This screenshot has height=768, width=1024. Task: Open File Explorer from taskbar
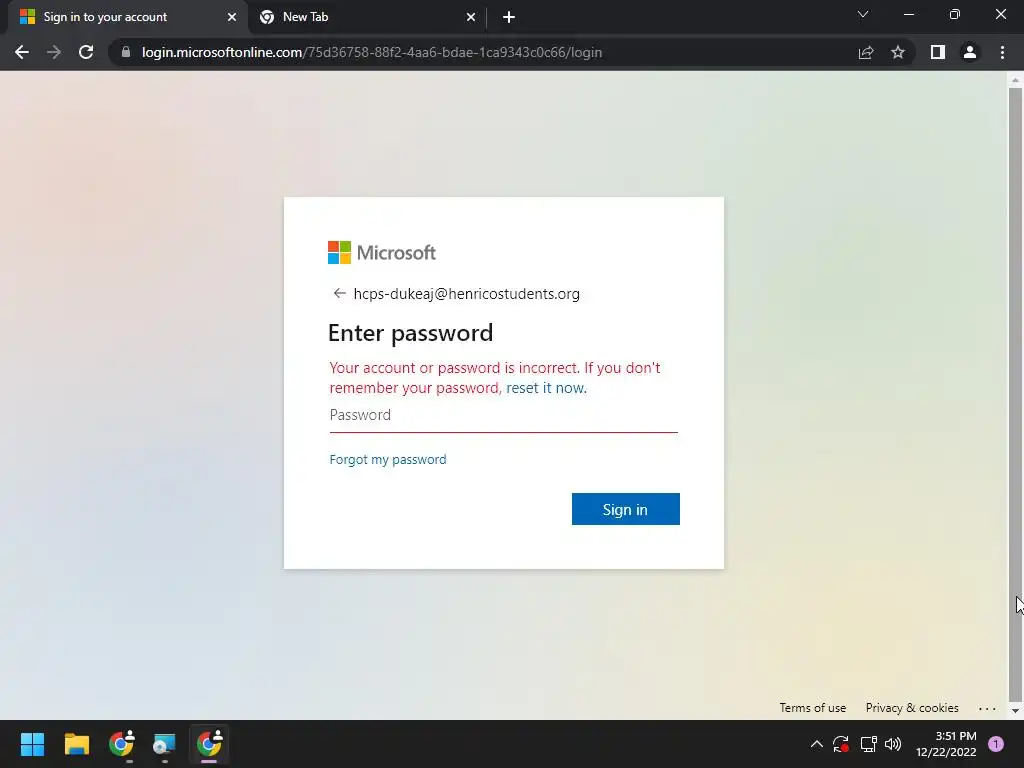76,744
